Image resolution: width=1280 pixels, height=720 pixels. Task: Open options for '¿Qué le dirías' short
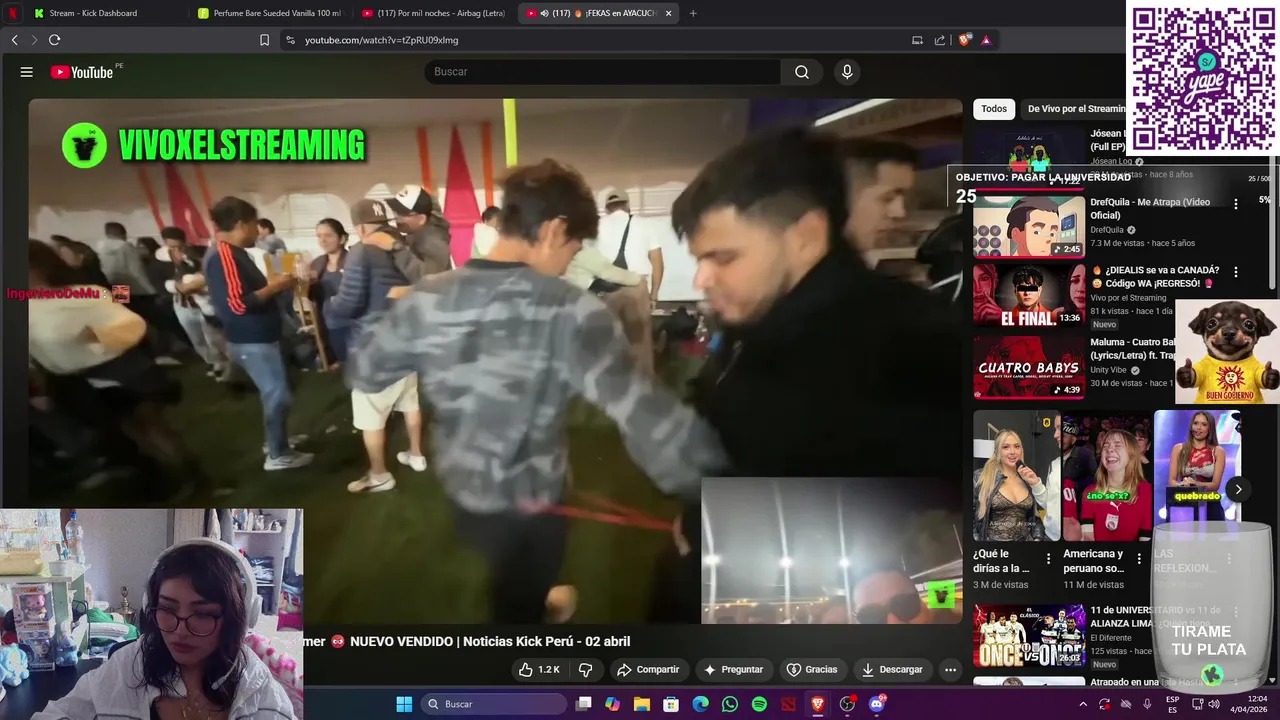click(x=1048, y=559)
